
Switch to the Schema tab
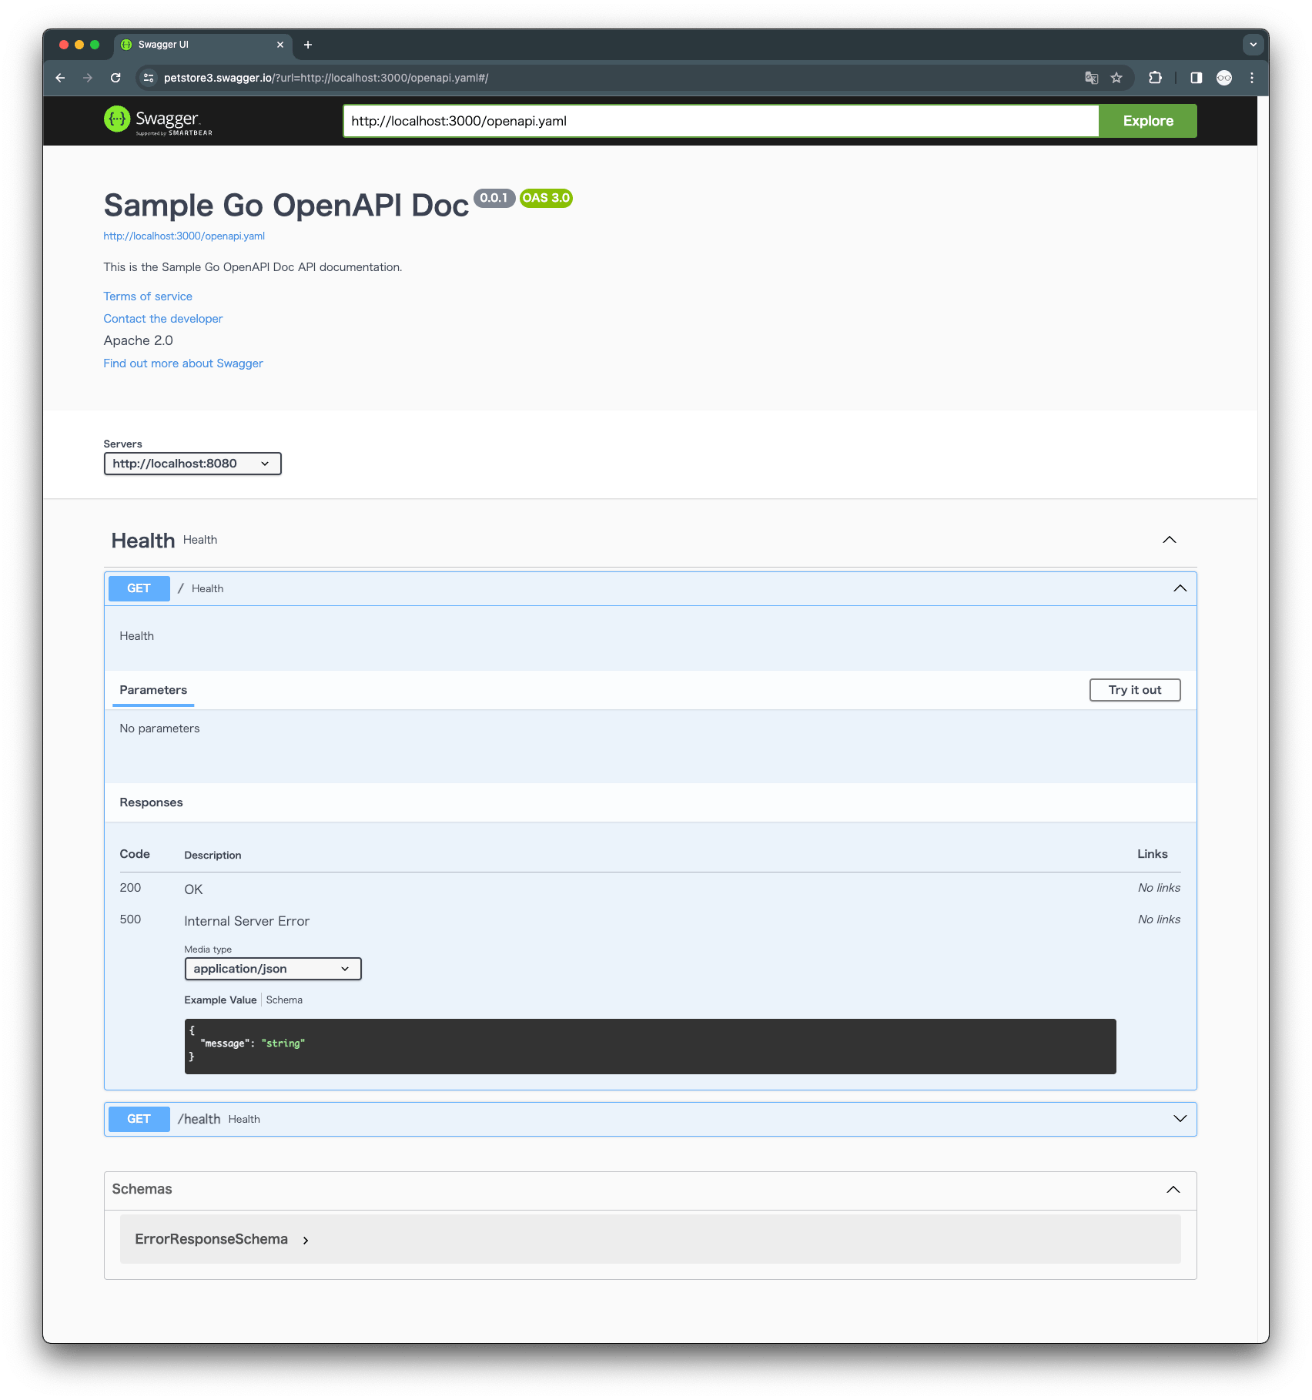284,1000
